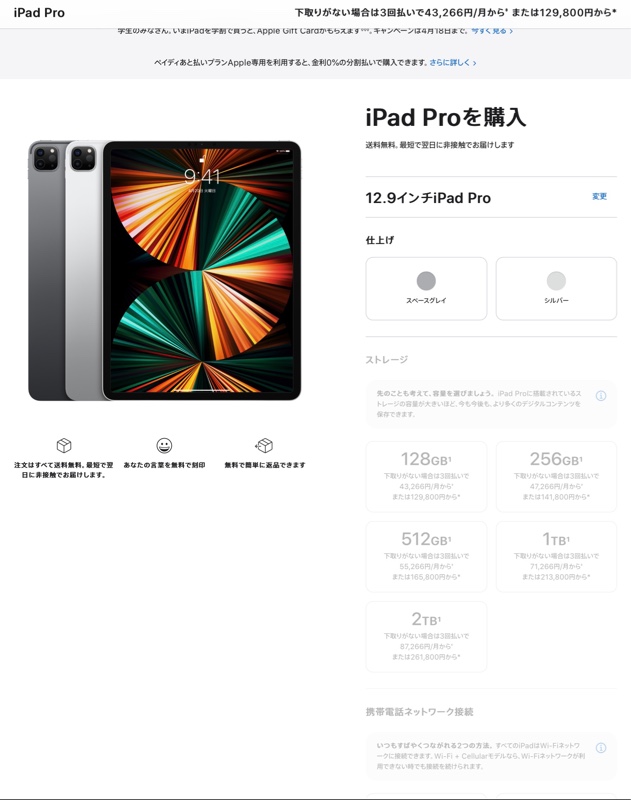Choose the 256GB storage option
The width and height of the screenshot is (631, 800).
pyautogui.click(x=556, y=477)
